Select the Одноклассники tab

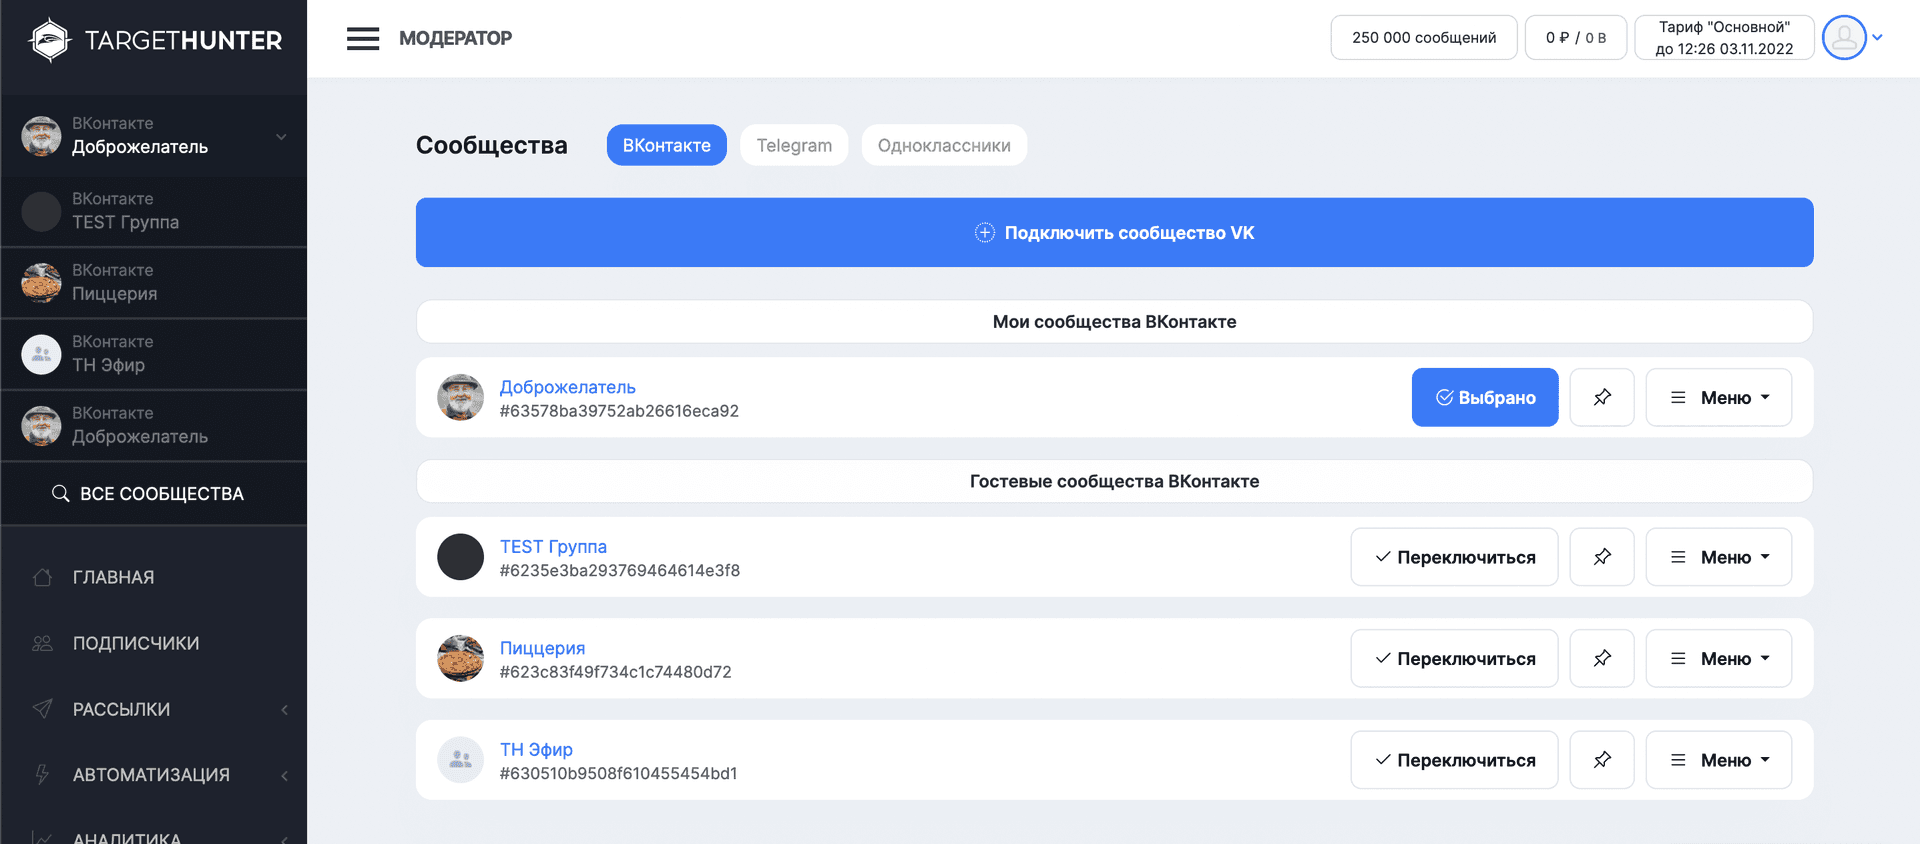(x=943, y=145)
